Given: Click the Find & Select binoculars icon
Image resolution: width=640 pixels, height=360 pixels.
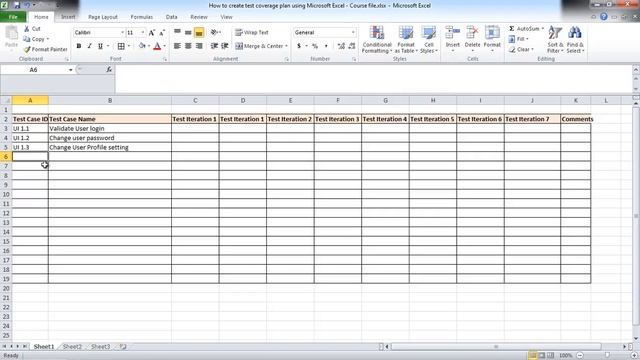Looking at the screenshot, I should pyautogui.click(x=575, y=33).
